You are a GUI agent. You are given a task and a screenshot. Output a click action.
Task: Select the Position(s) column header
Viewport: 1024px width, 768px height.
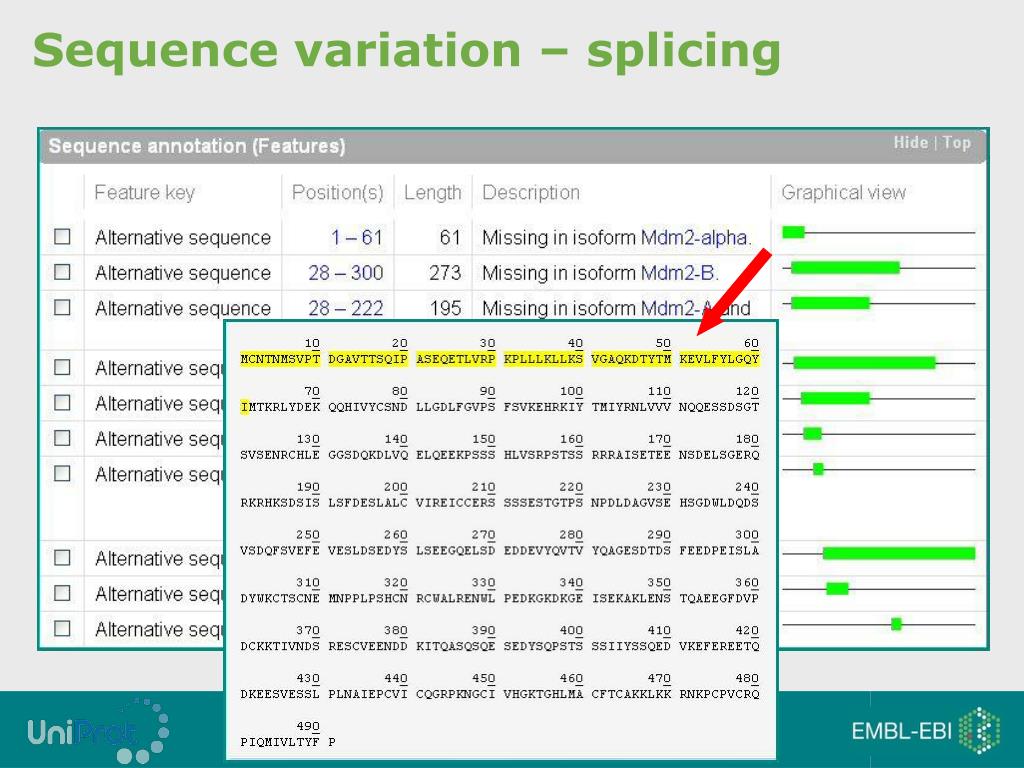(338, 193)
